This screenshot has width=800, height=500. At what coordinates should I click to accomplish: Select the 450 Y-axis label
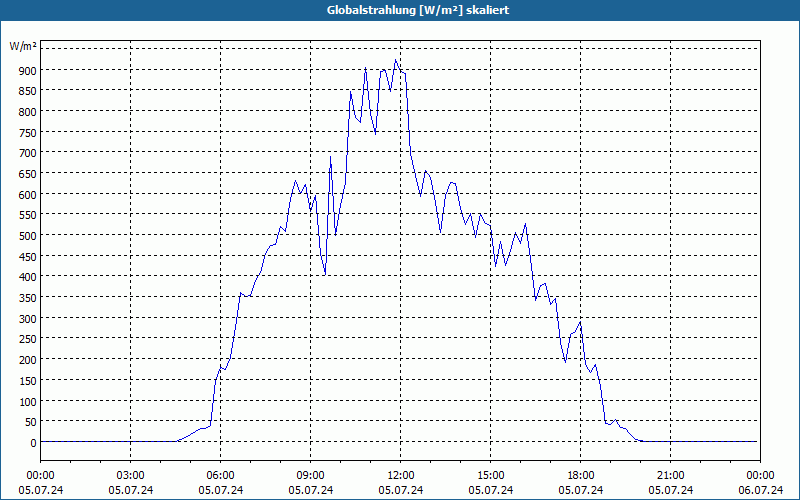click(29, 257)
